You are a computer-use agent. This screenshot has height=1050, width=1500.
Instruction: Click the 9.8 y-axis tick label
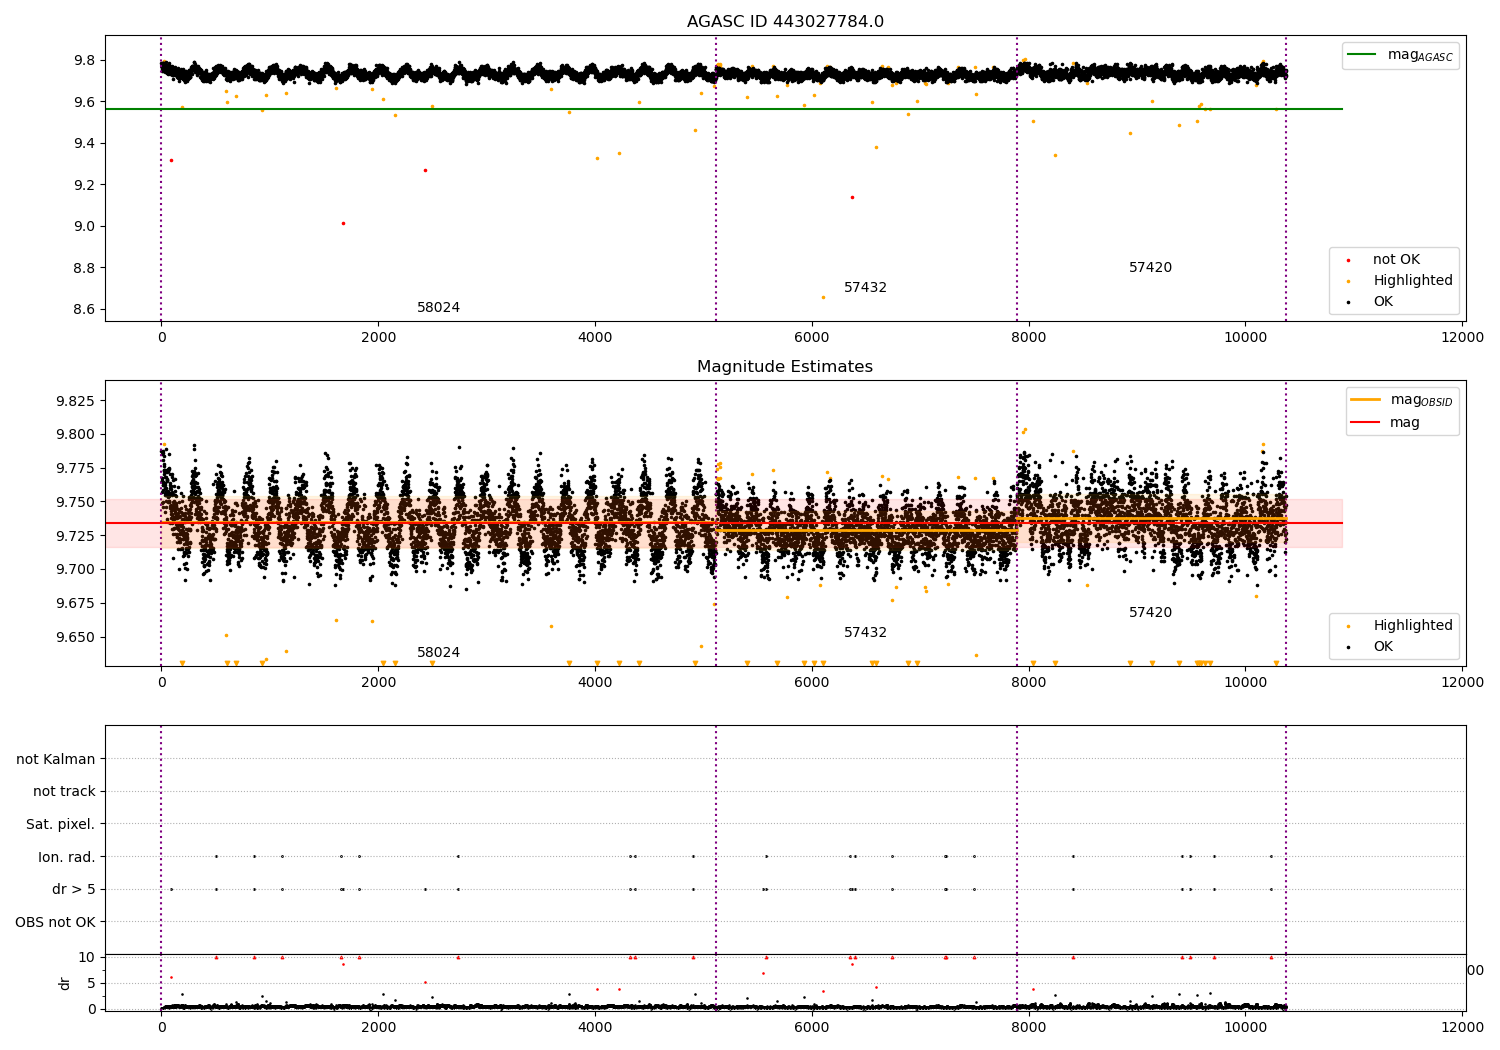pos(84,61)
